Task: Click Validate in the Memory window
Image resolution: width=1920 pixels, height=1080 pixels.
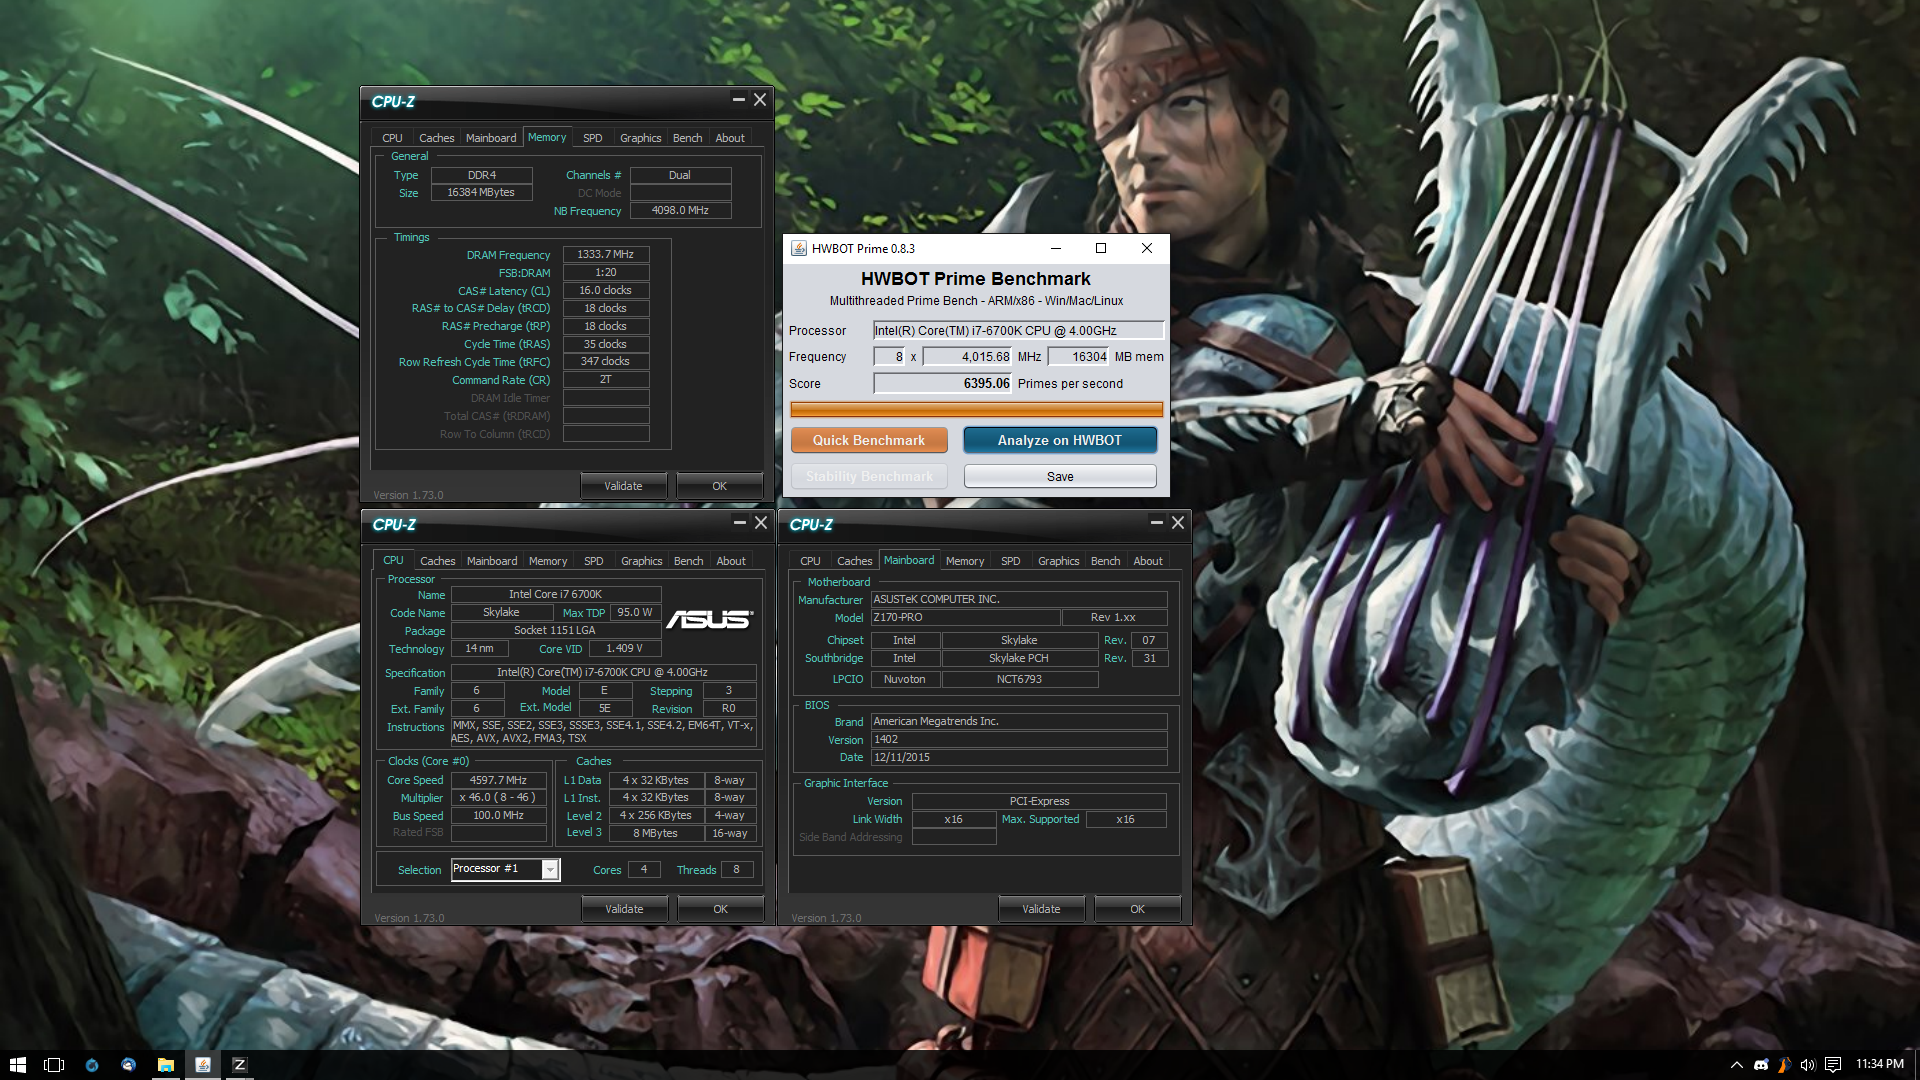Action: [623, 486]
